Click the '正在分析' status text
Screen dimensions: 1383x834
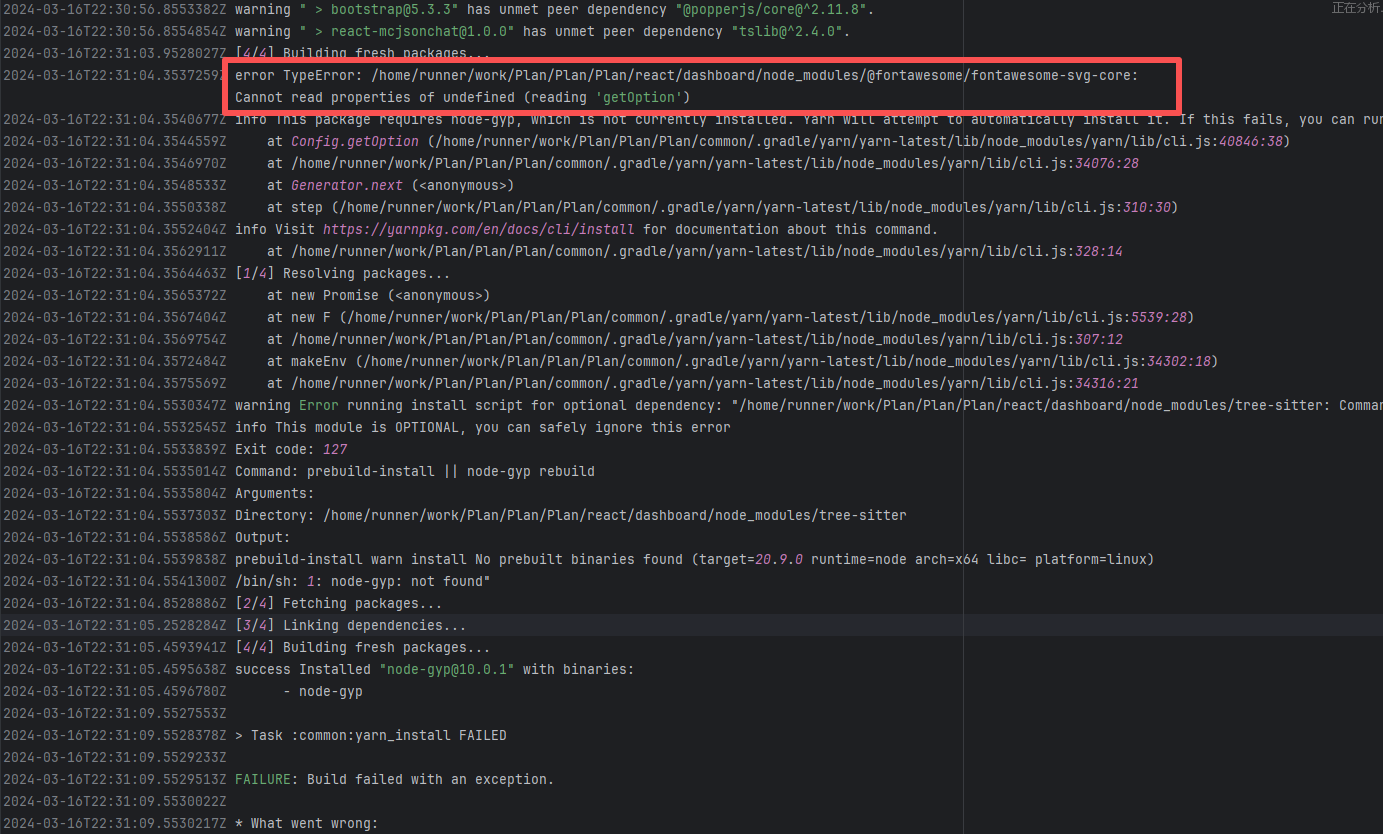point(1355,8)
